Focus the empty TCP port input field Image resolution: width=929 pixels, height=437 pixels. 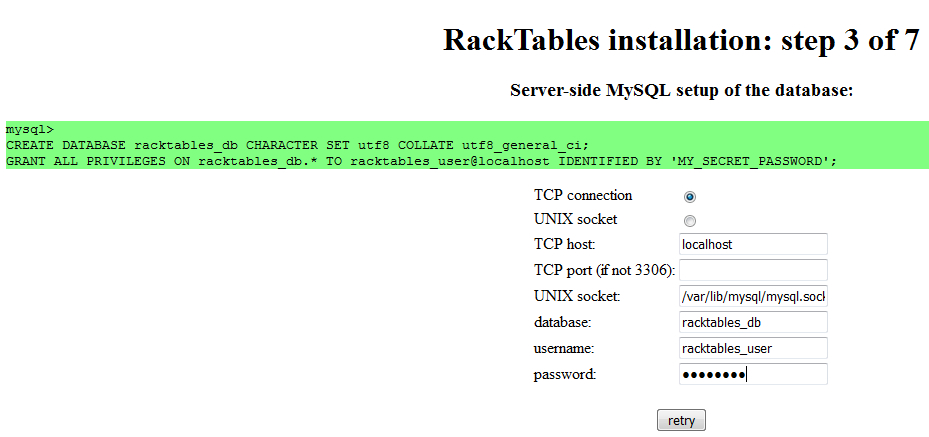point(753,270)
